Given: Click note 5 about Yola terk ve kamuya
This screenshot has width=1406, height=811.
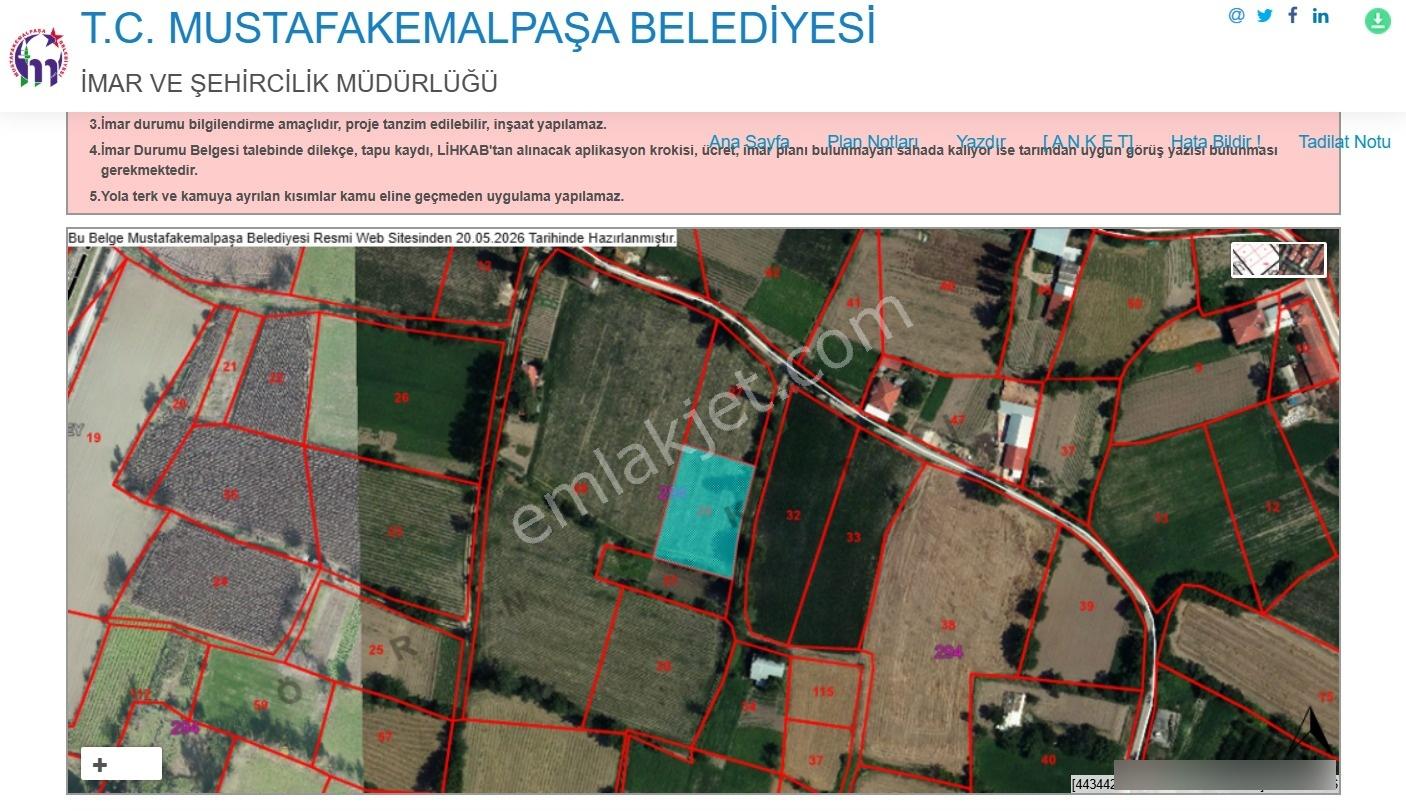Looking at the screenshot, I should pos(357,196).
